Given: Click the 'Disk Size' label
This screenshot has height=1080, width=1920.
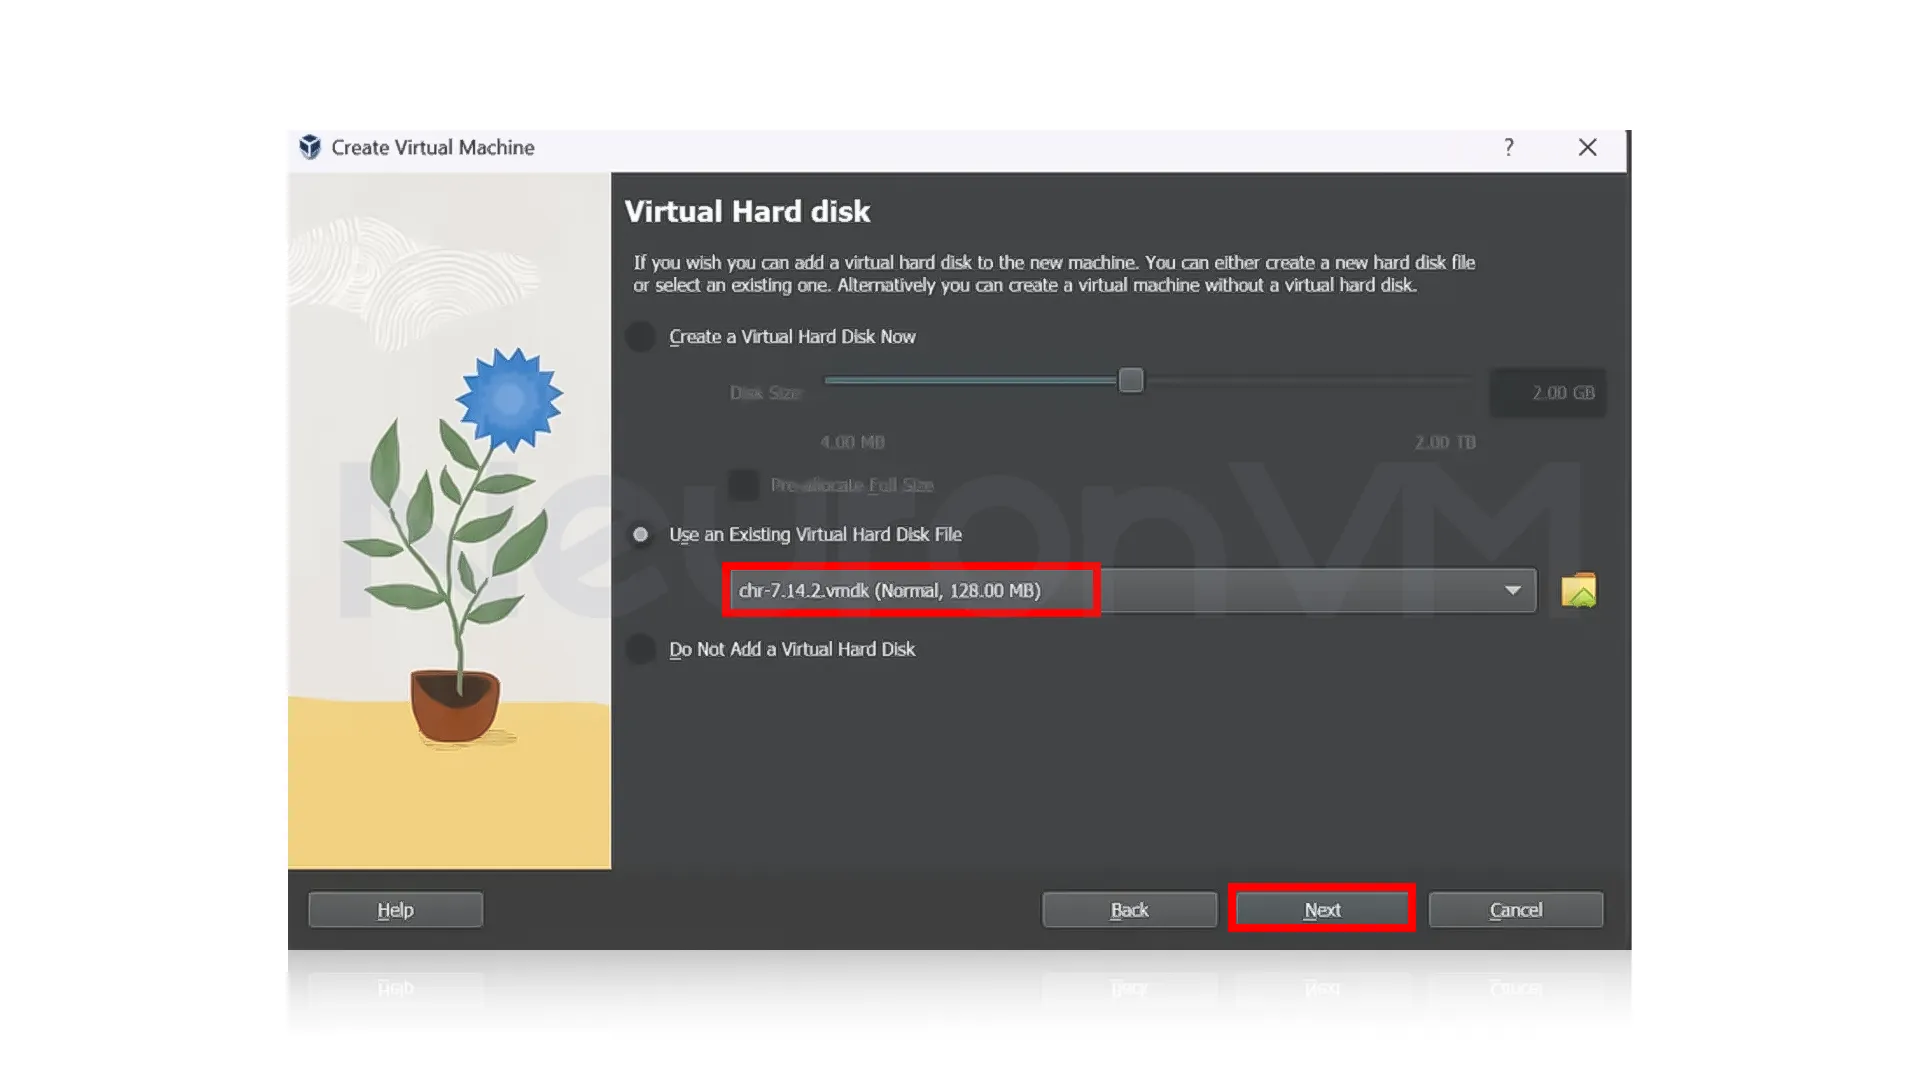Looking at the screenshot, I should [x=766, y=393].
